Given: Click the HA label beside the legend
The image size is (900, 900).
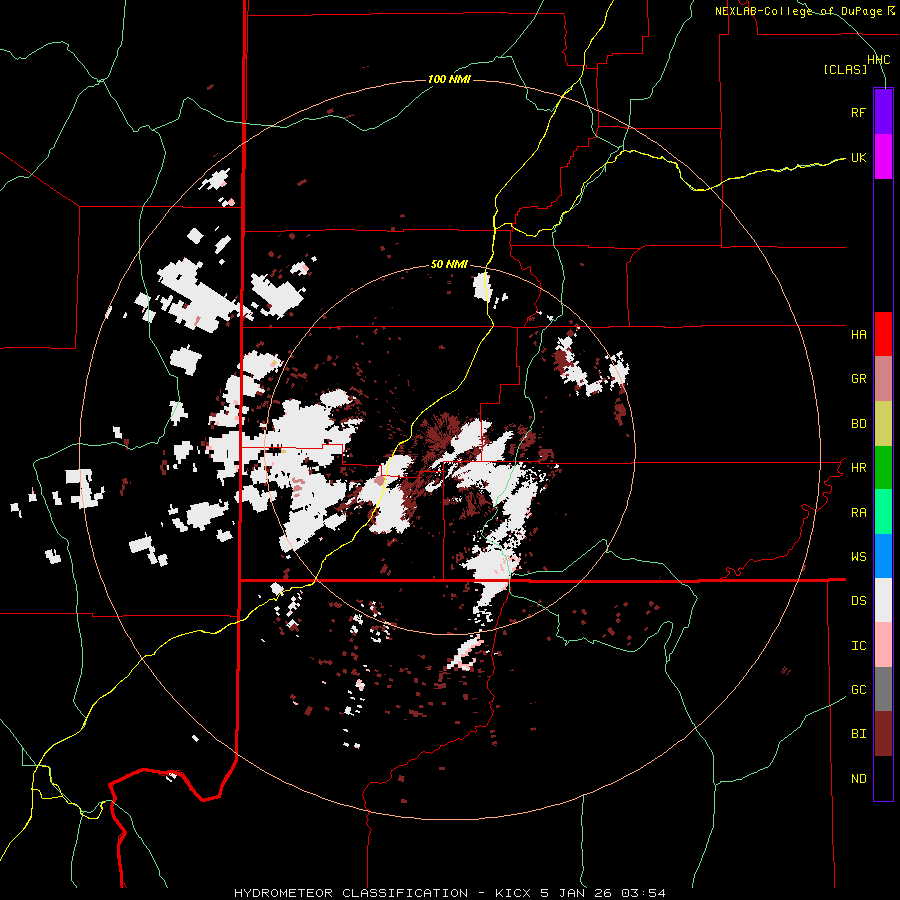Looking at the screenshot, I should coord(858,334).
